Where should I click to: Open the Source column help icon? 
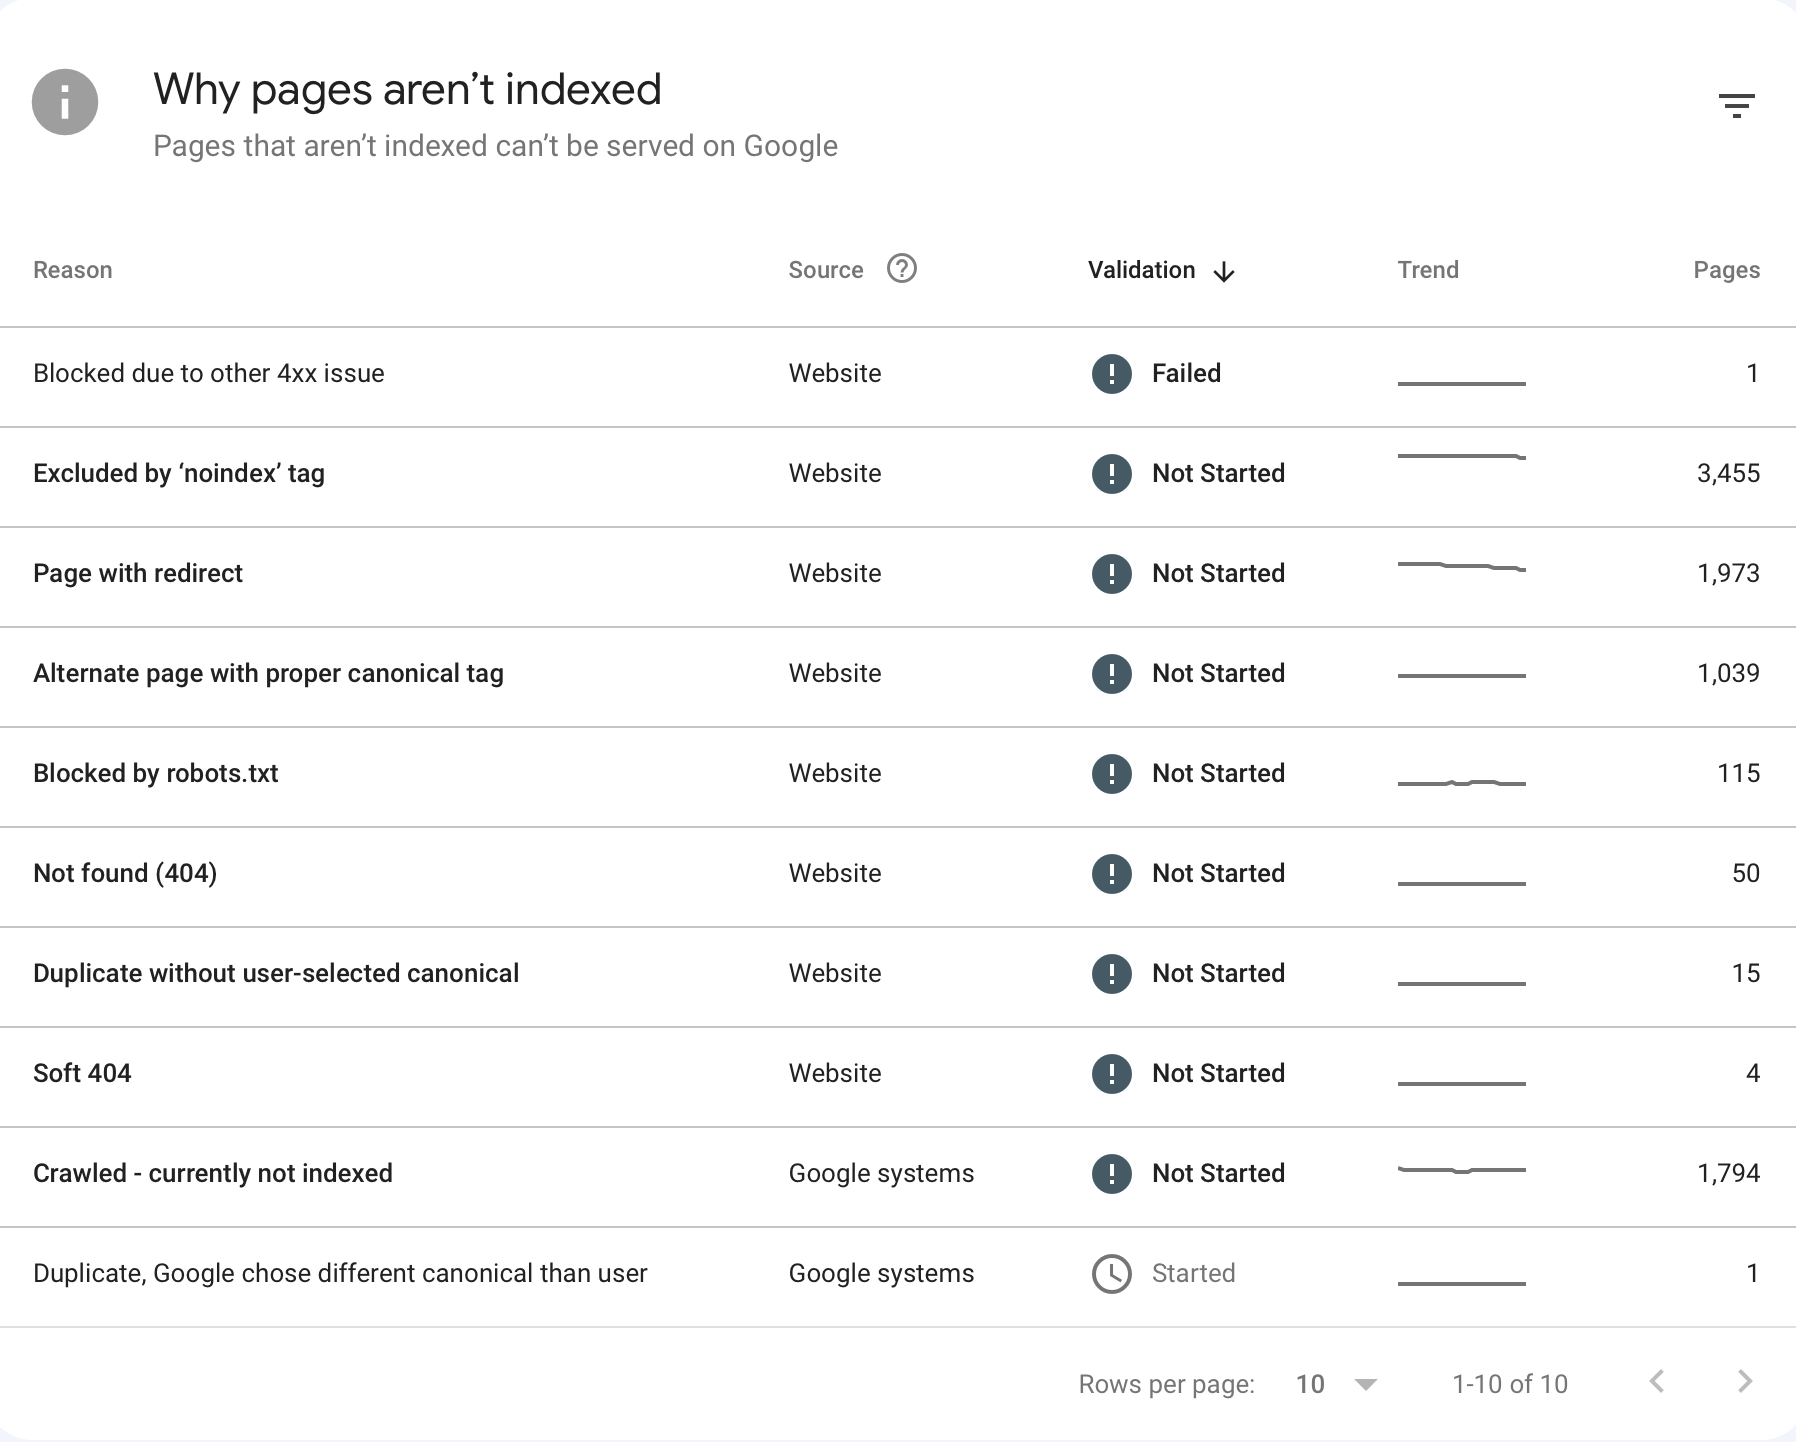tap(901, 269)
